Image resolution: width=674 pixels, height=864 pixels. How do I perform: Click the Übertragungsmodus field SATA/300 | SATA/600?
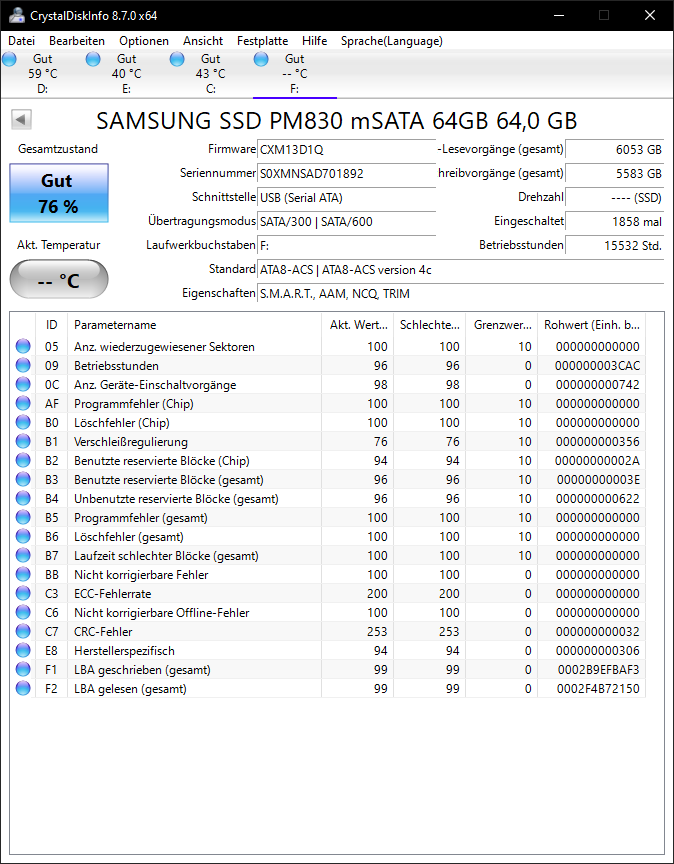click(347, 222)
